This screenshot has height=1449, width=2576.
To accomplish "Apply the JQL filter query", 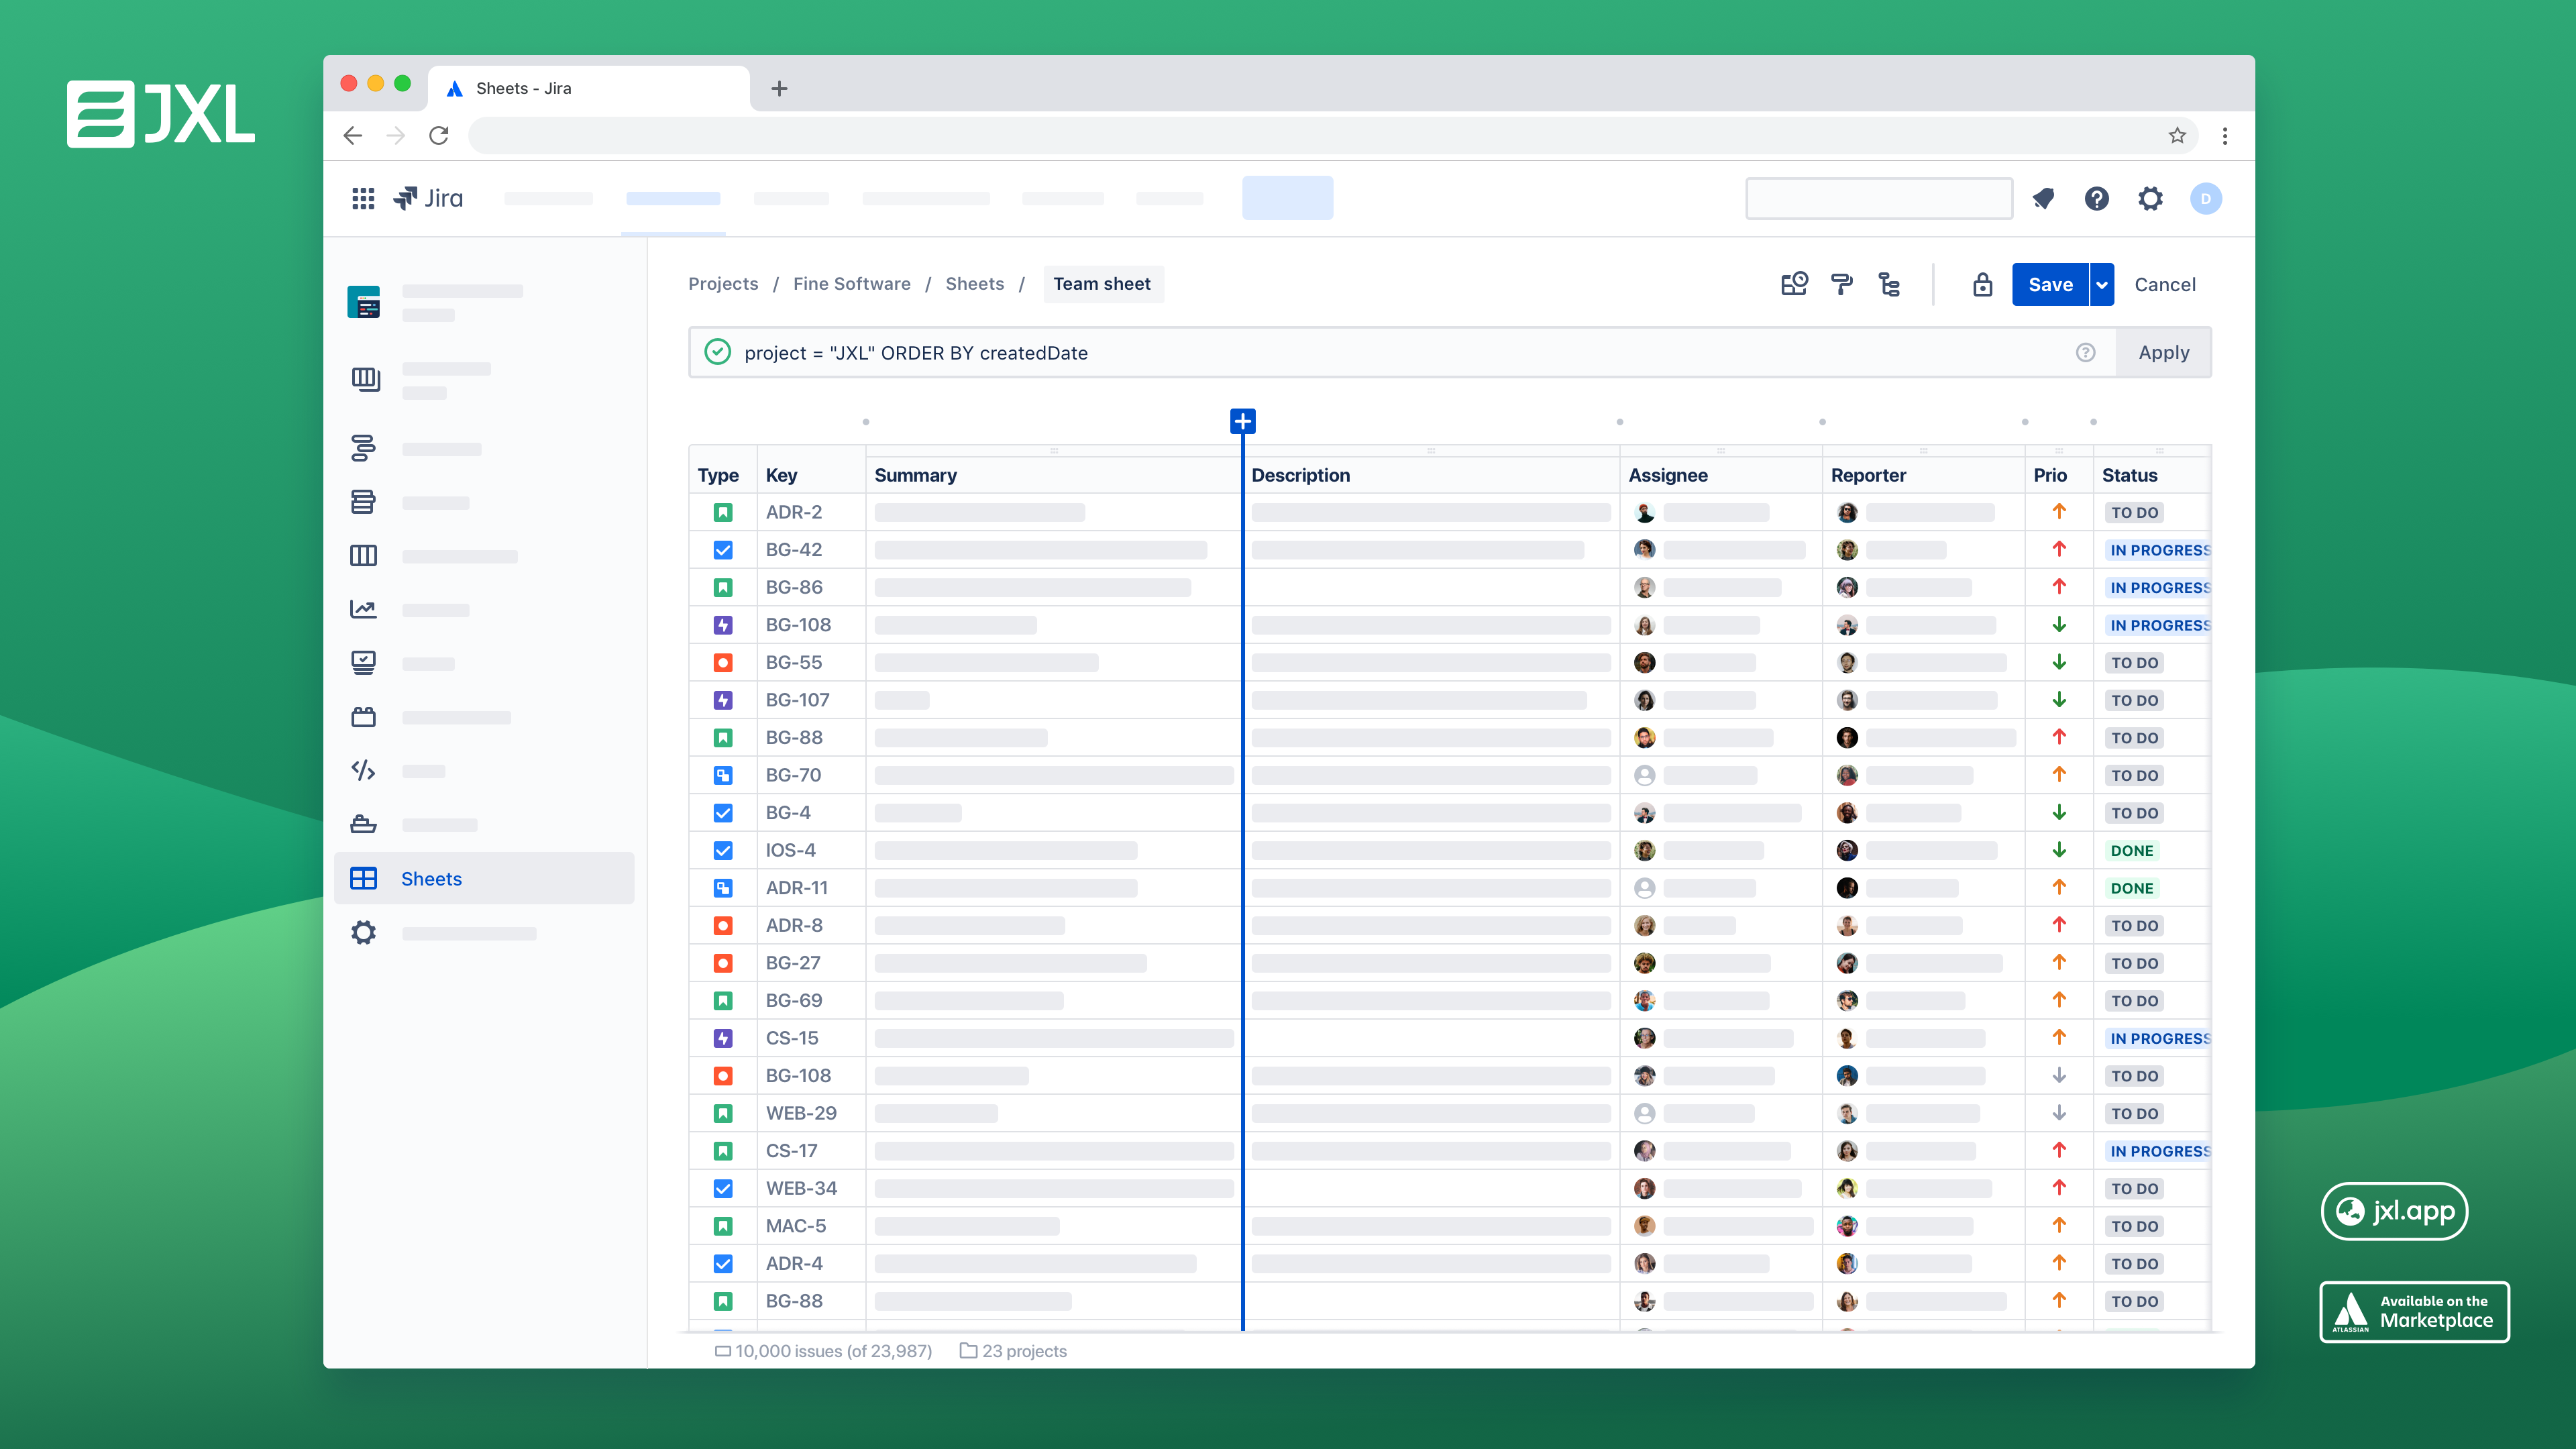I will pos(2163,352).
